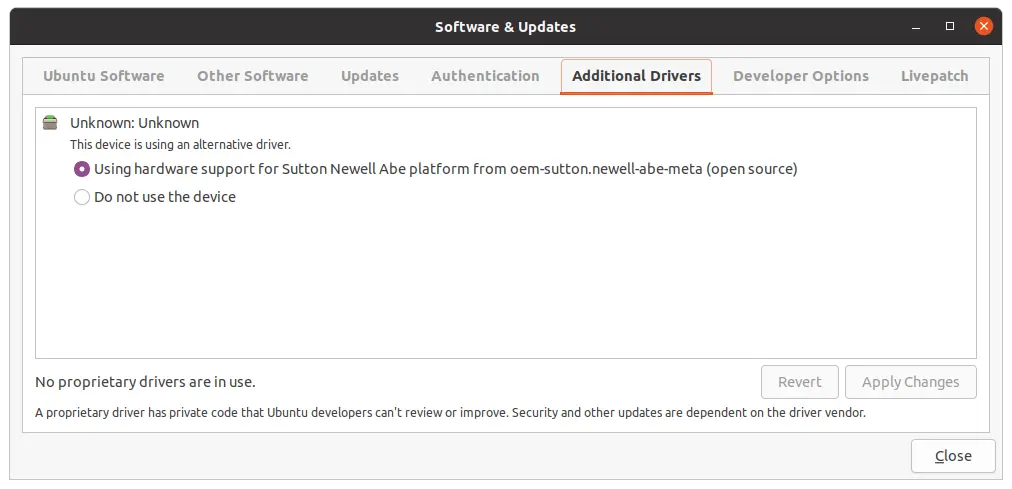Open the Other Software tab
1012x489 pixels.
(252, 76)
